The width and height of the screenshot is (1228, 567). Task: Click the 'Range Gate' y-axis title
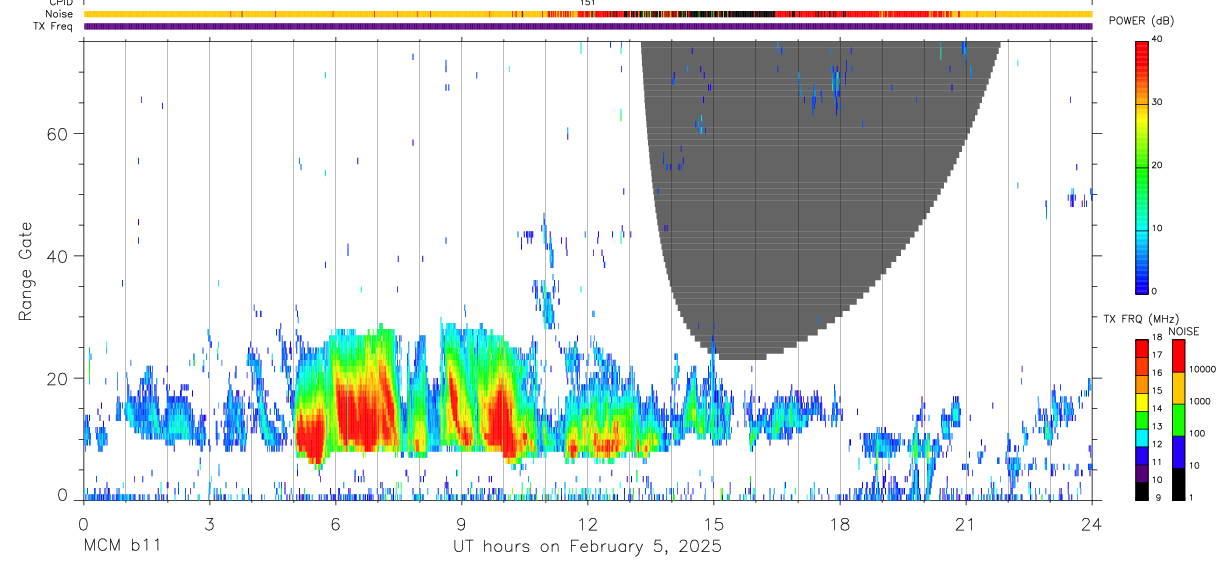25,271
